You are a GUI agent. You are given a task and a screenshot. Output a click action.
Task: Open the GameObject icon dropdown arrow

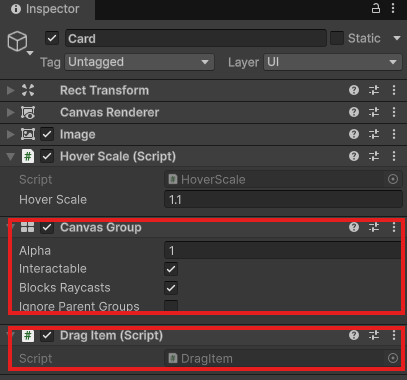[x=30, y=53]
